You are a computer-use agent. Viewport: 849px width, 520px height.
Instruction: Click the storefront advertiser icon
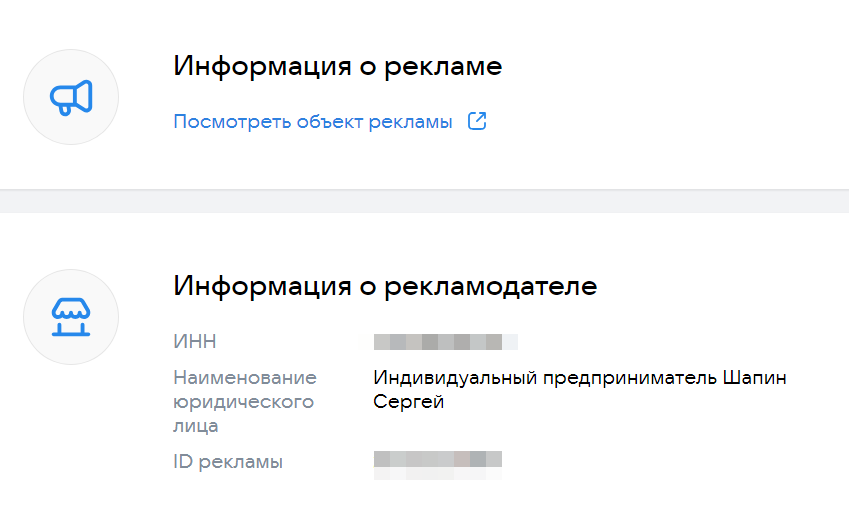point(71,317)
